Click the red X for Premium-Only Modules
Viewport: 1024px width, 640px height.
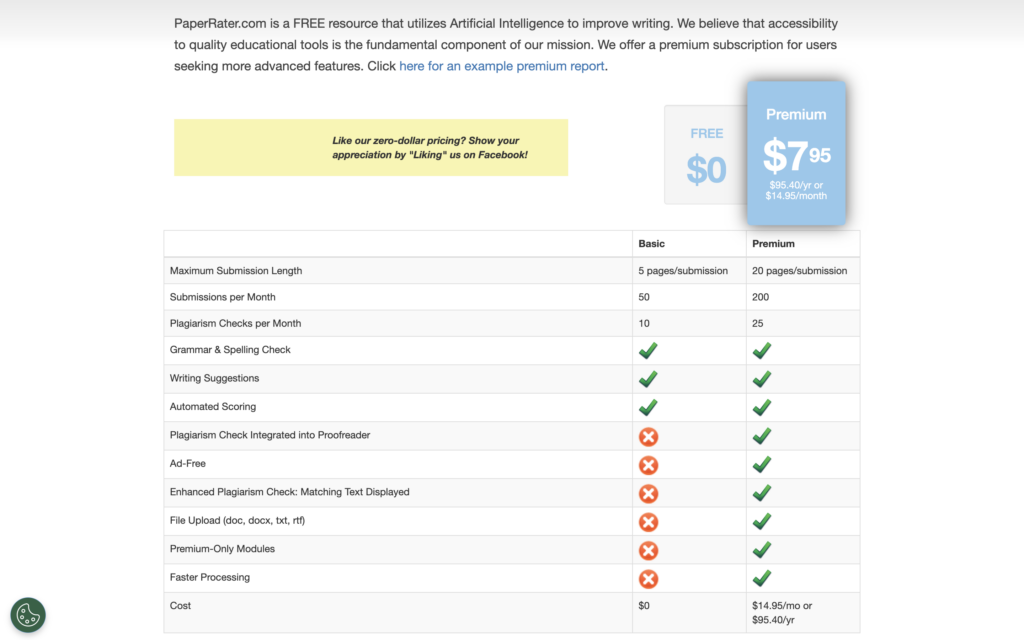[x=648, y=550]
